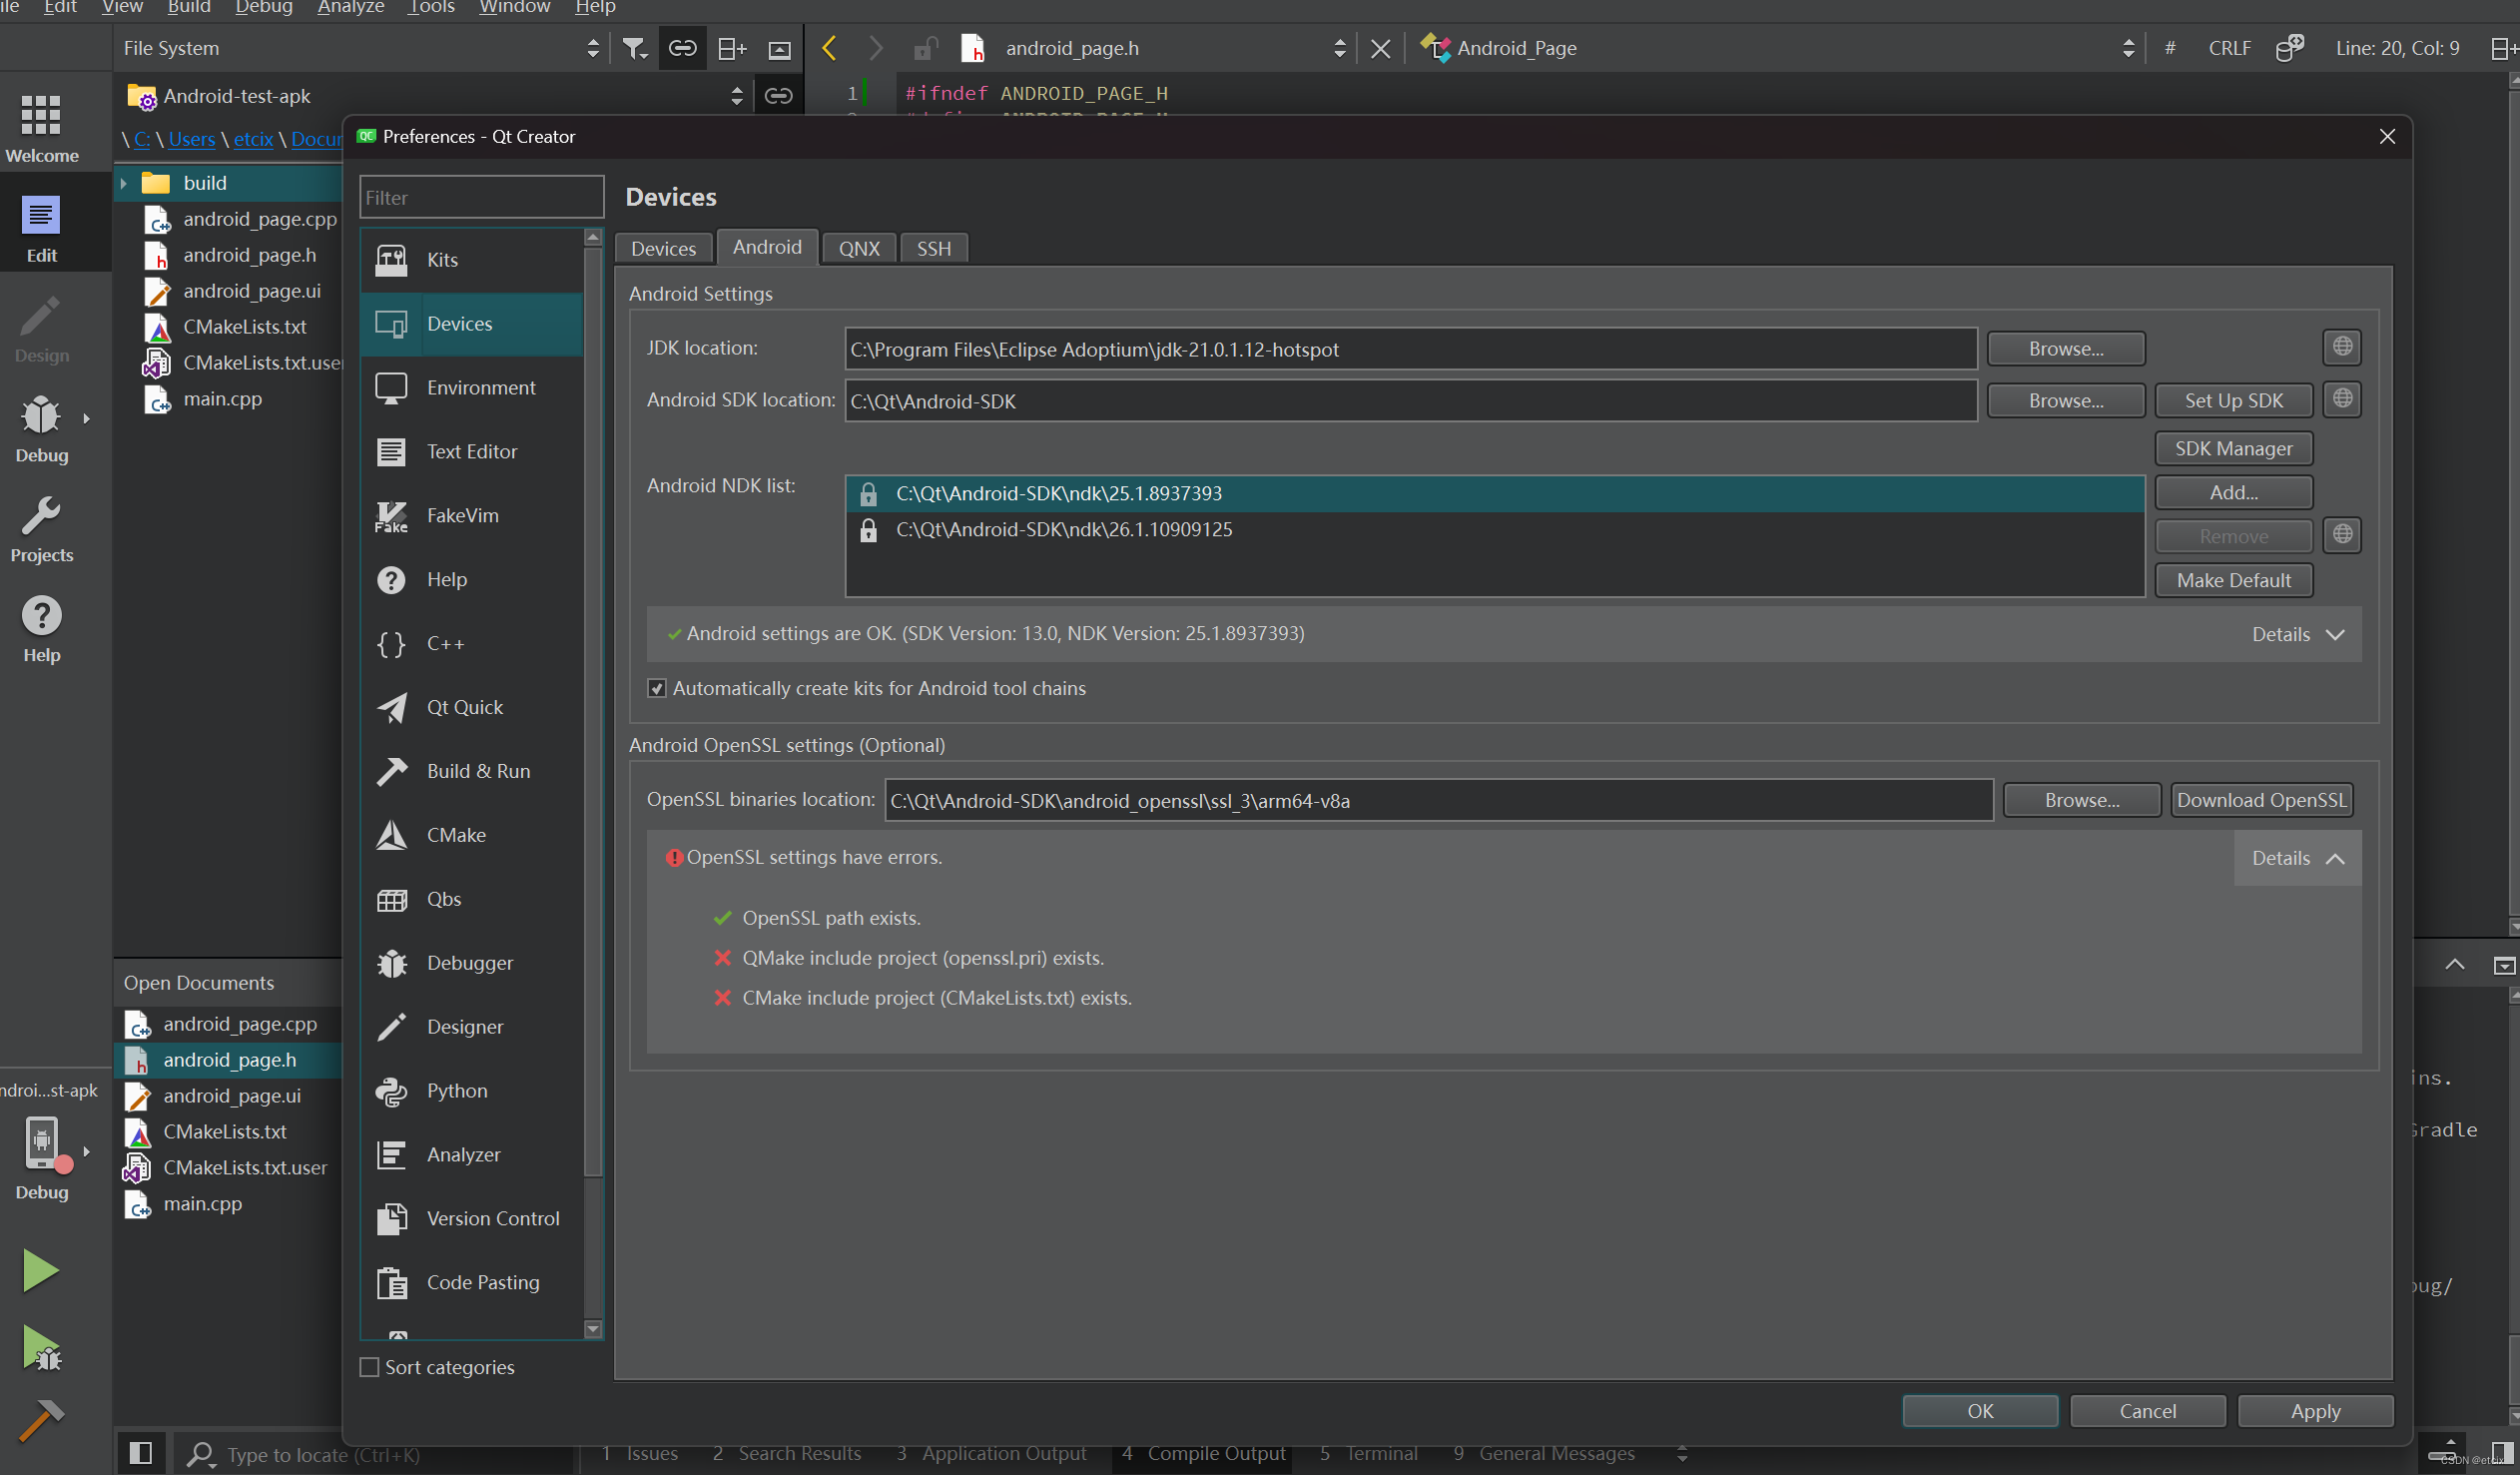
Task: Select the Devices icon in sidebar
Action: pyautogui.click(x=391, y=324)
